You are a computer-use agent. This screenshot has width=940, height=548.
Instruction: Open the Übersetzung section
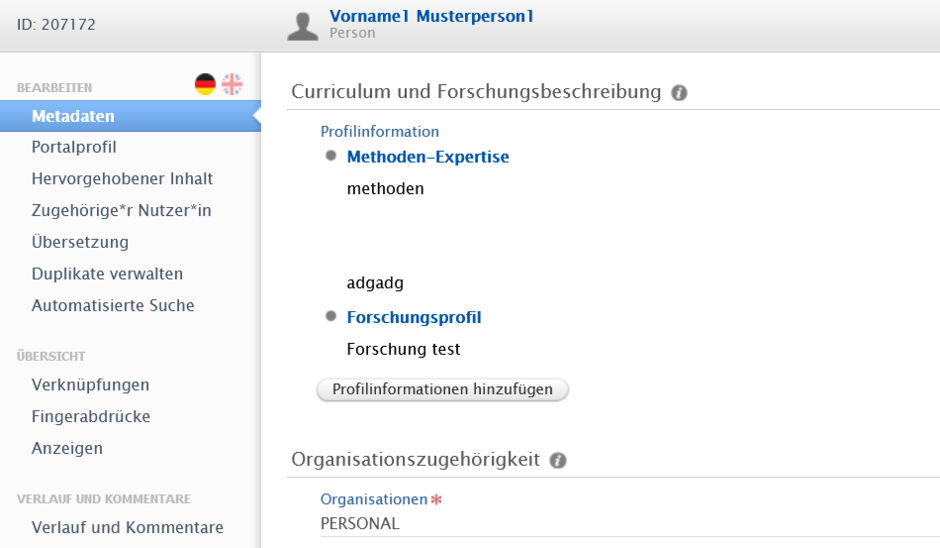(80, 242)
